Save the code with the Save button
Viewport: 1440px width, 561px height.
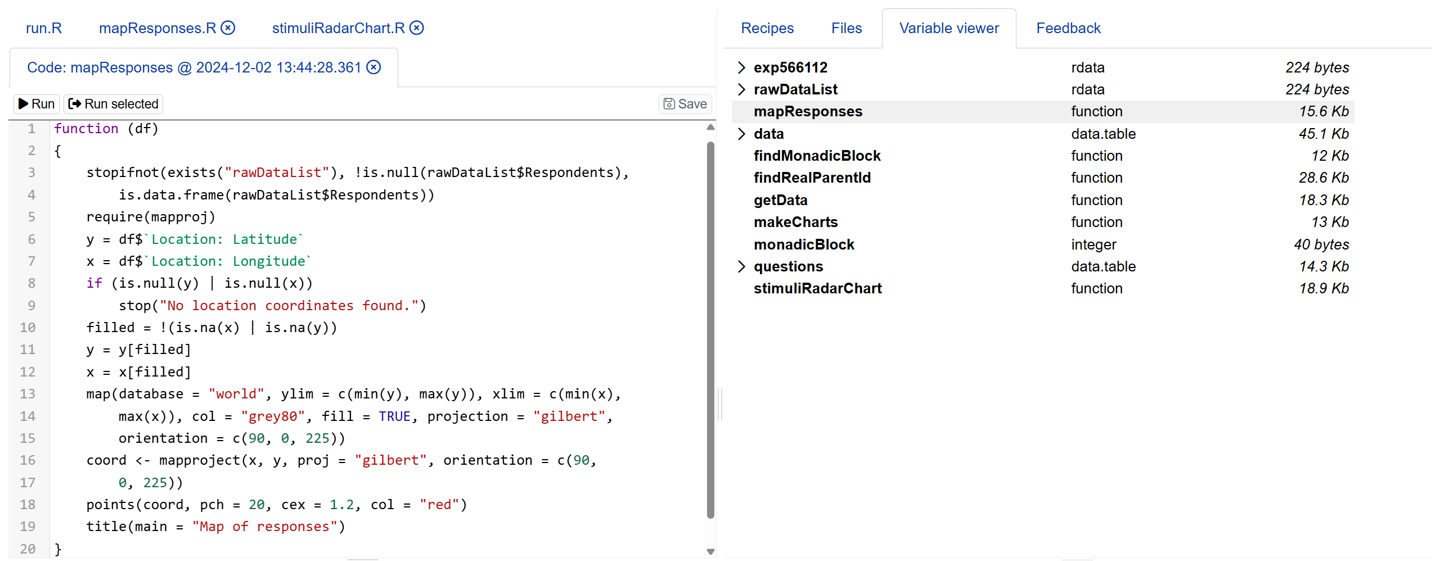point(685,104)
